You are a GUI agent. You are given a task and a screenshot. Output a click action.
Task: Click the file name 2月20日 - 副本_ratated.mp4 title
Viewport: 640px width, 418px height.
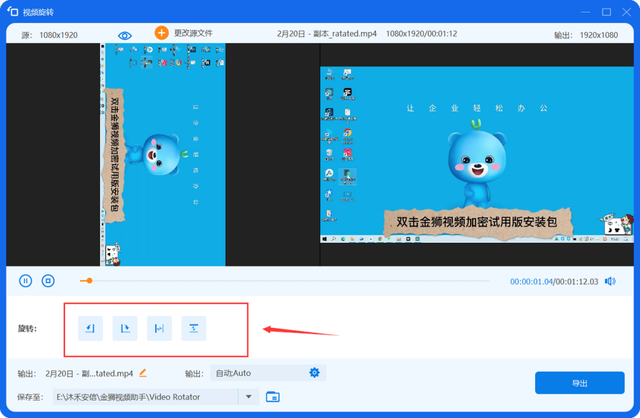pos(327,34)
